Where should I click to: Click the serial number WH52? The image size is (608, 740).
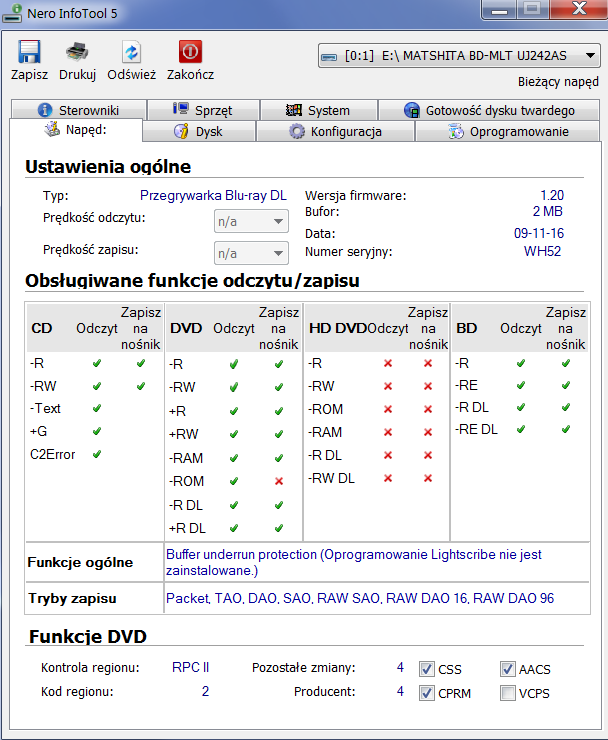(542, 251)
